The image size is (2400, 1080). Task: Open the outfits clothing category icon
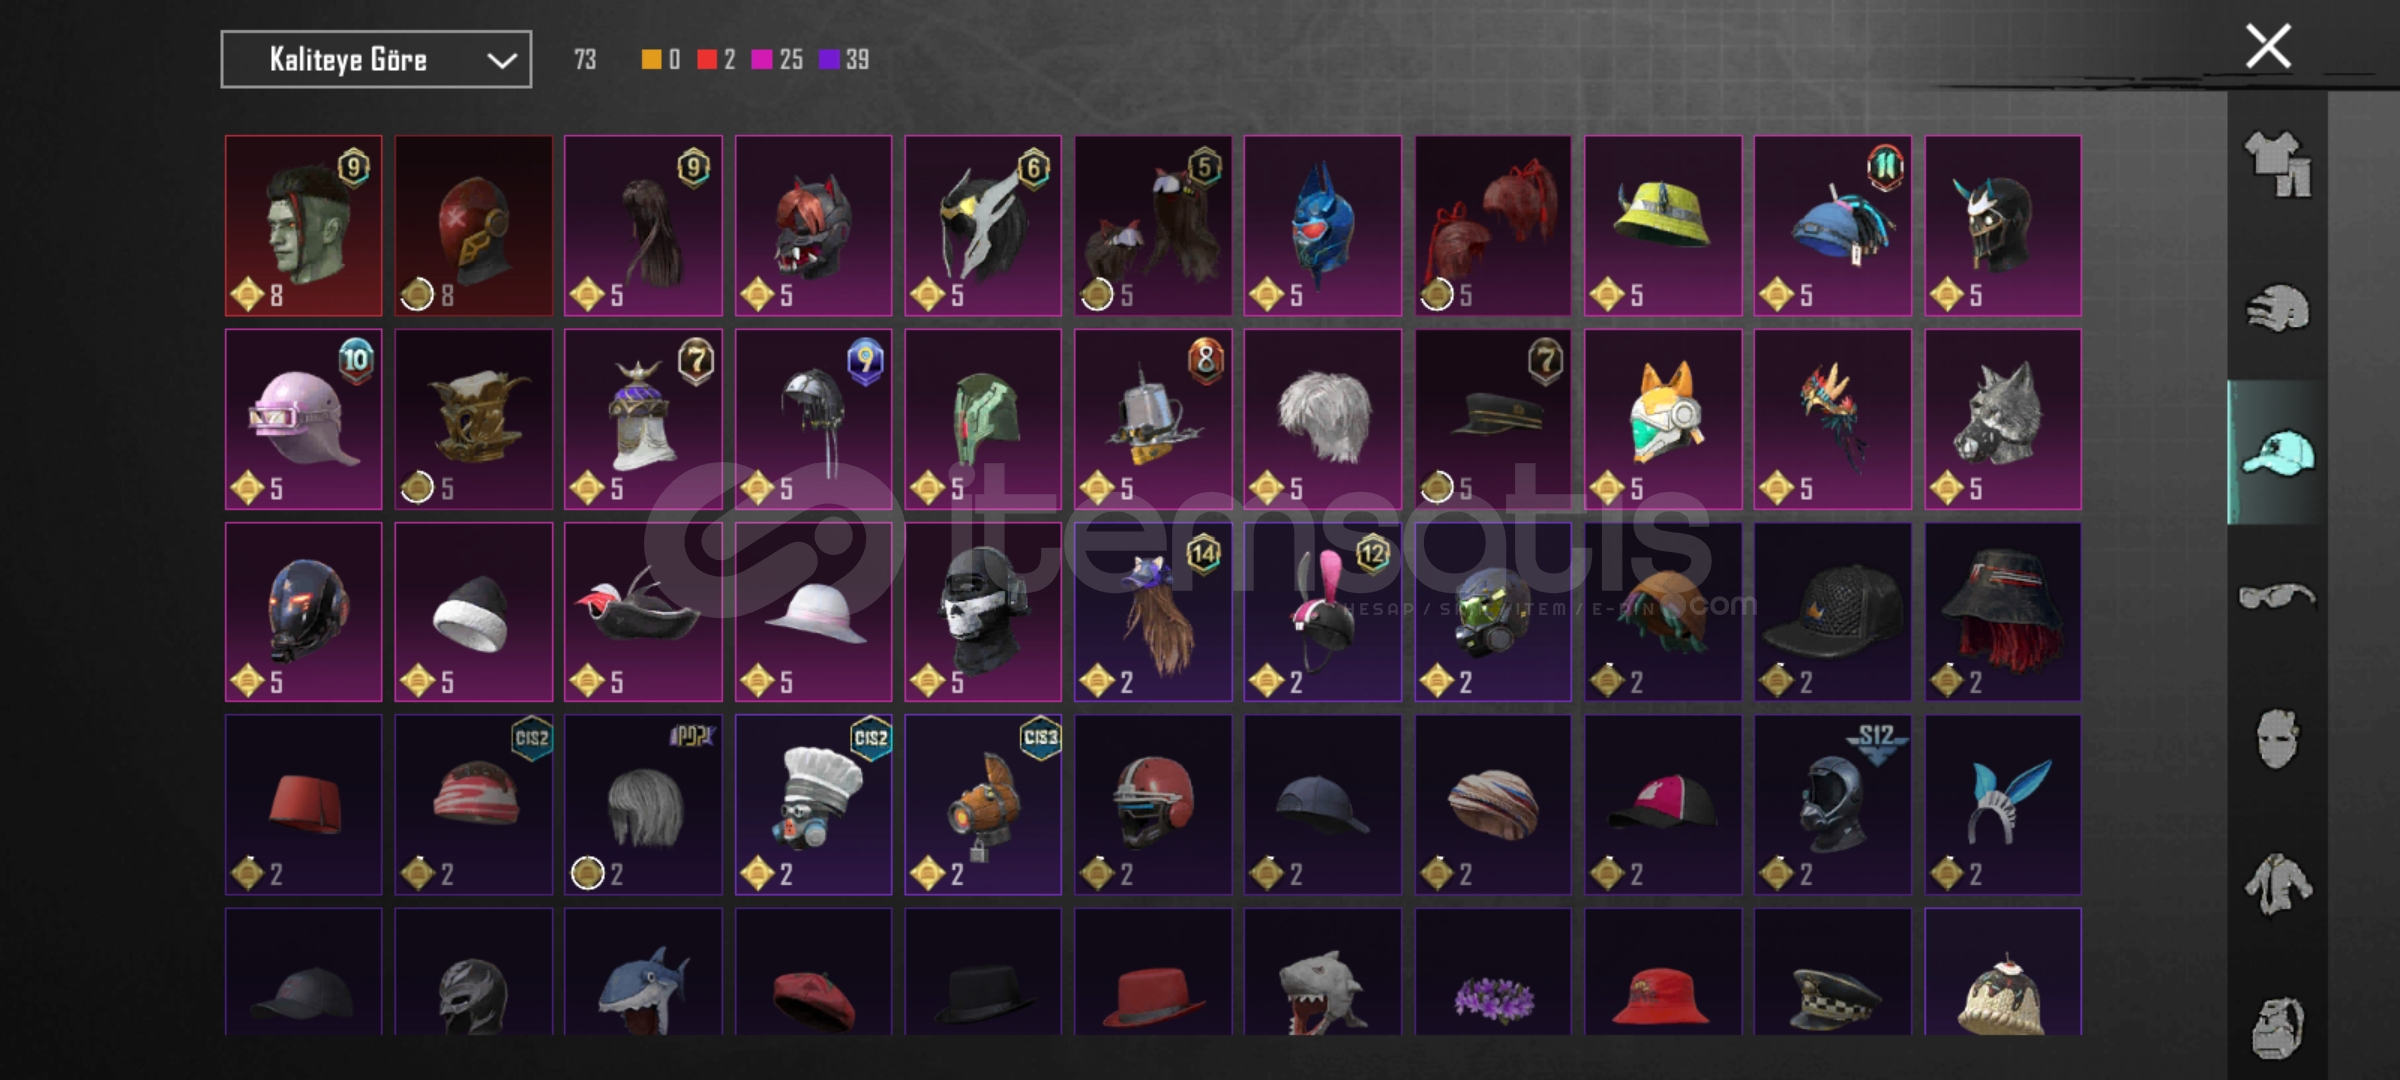(2277, 164)
